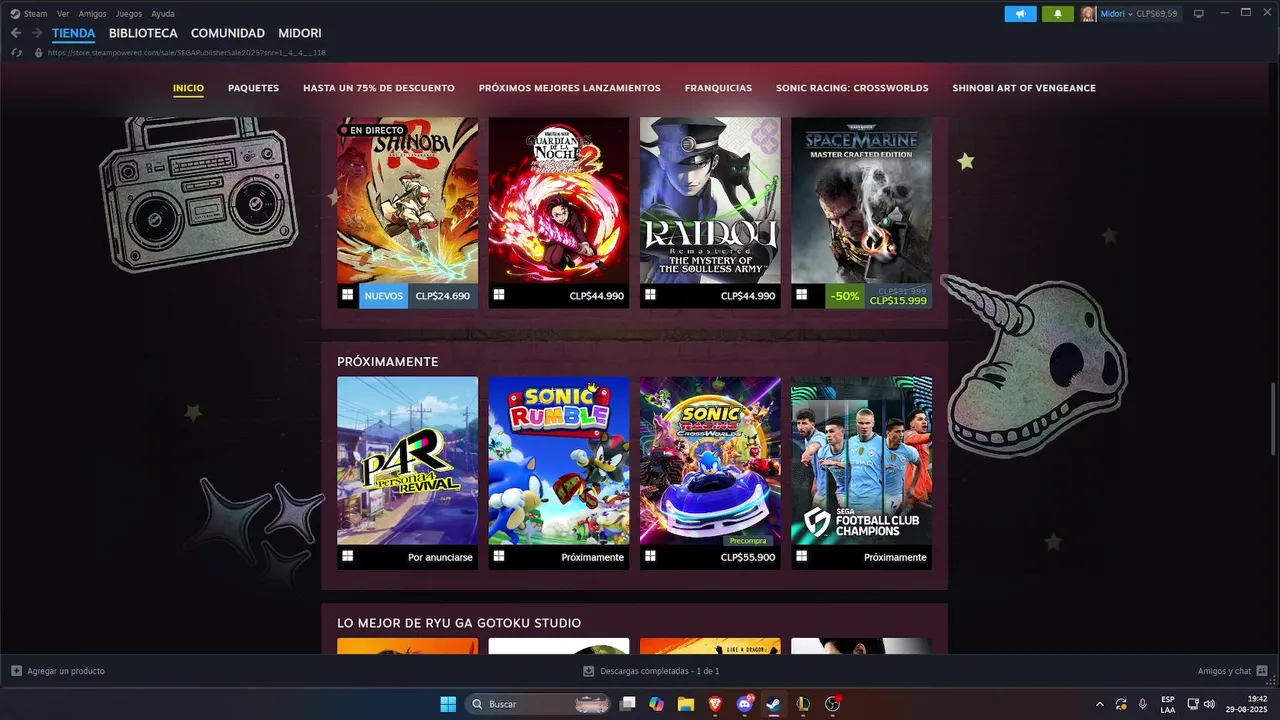Expand the Midori account dropdown
Viewport: 1280px width, 720px height.
click(x=1131, y=14)
